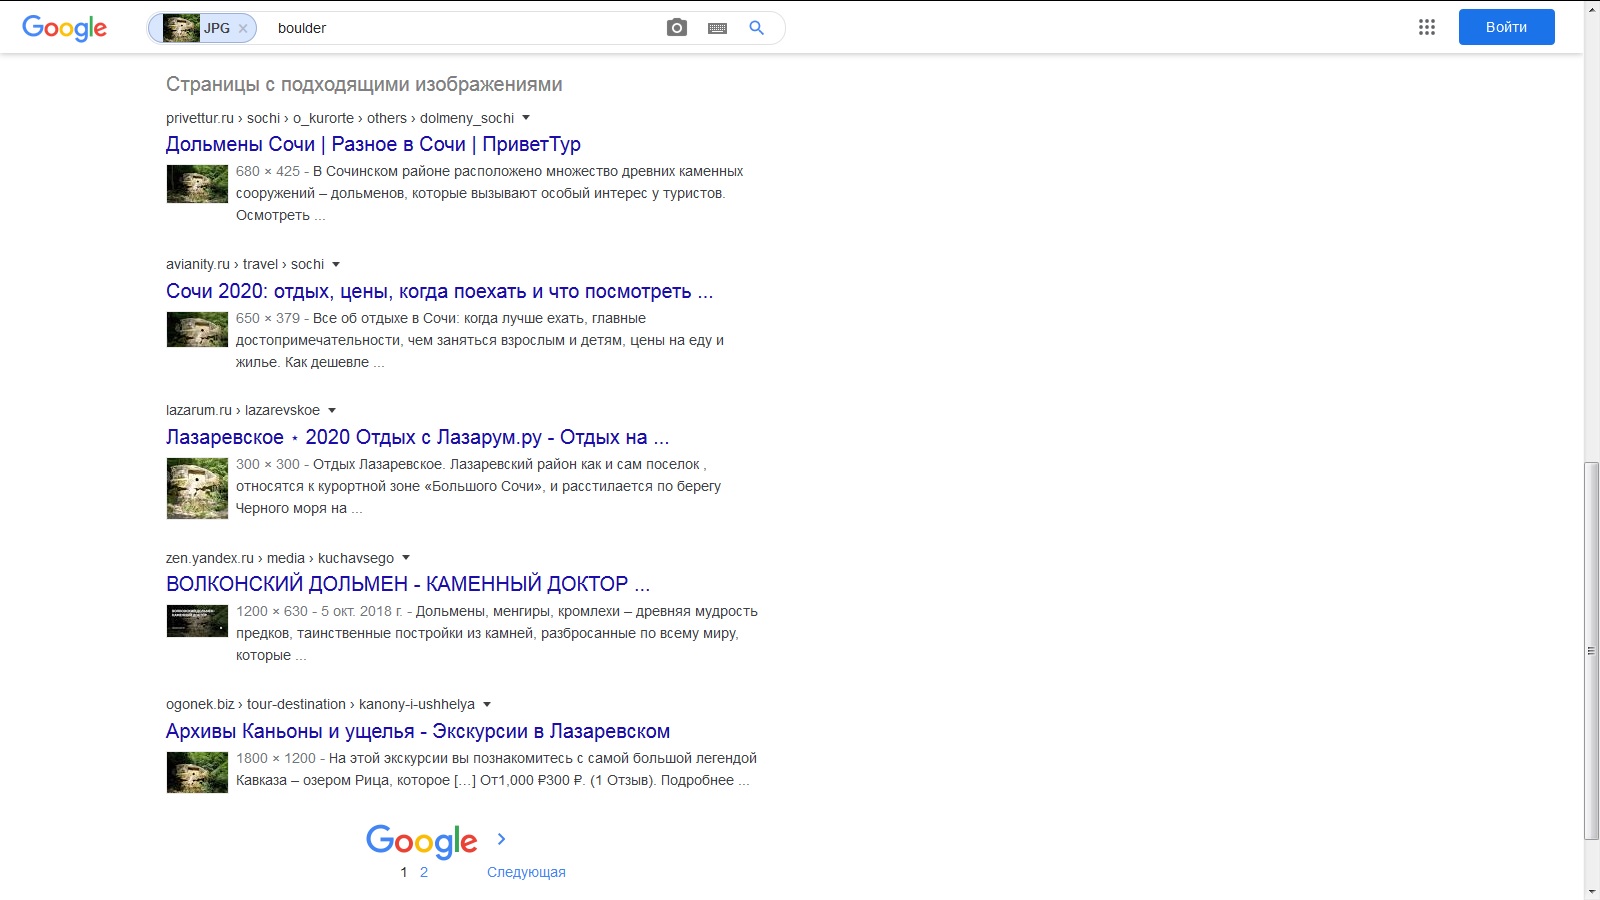Image resolution: width=1600 pixels, height=900 pixels.
Task: Click the thumbnail of Сочи 2020 result
Action: click(197, 330)
